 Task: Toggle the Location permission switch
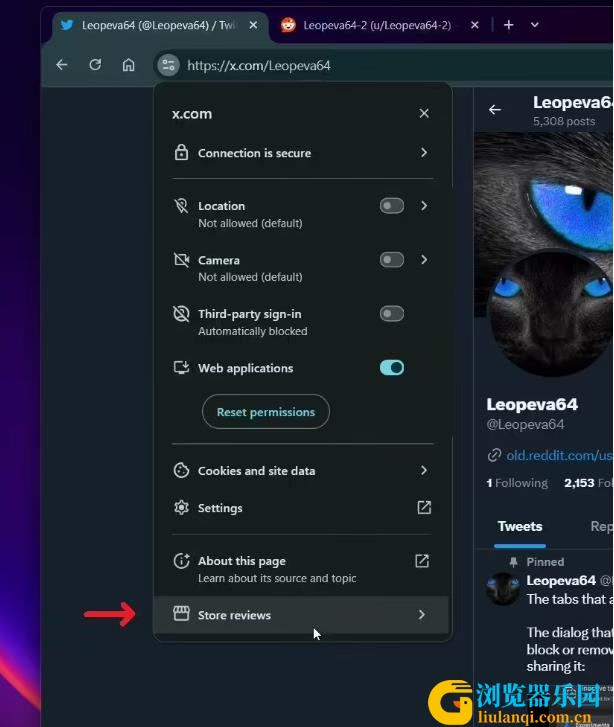(392, 205)
